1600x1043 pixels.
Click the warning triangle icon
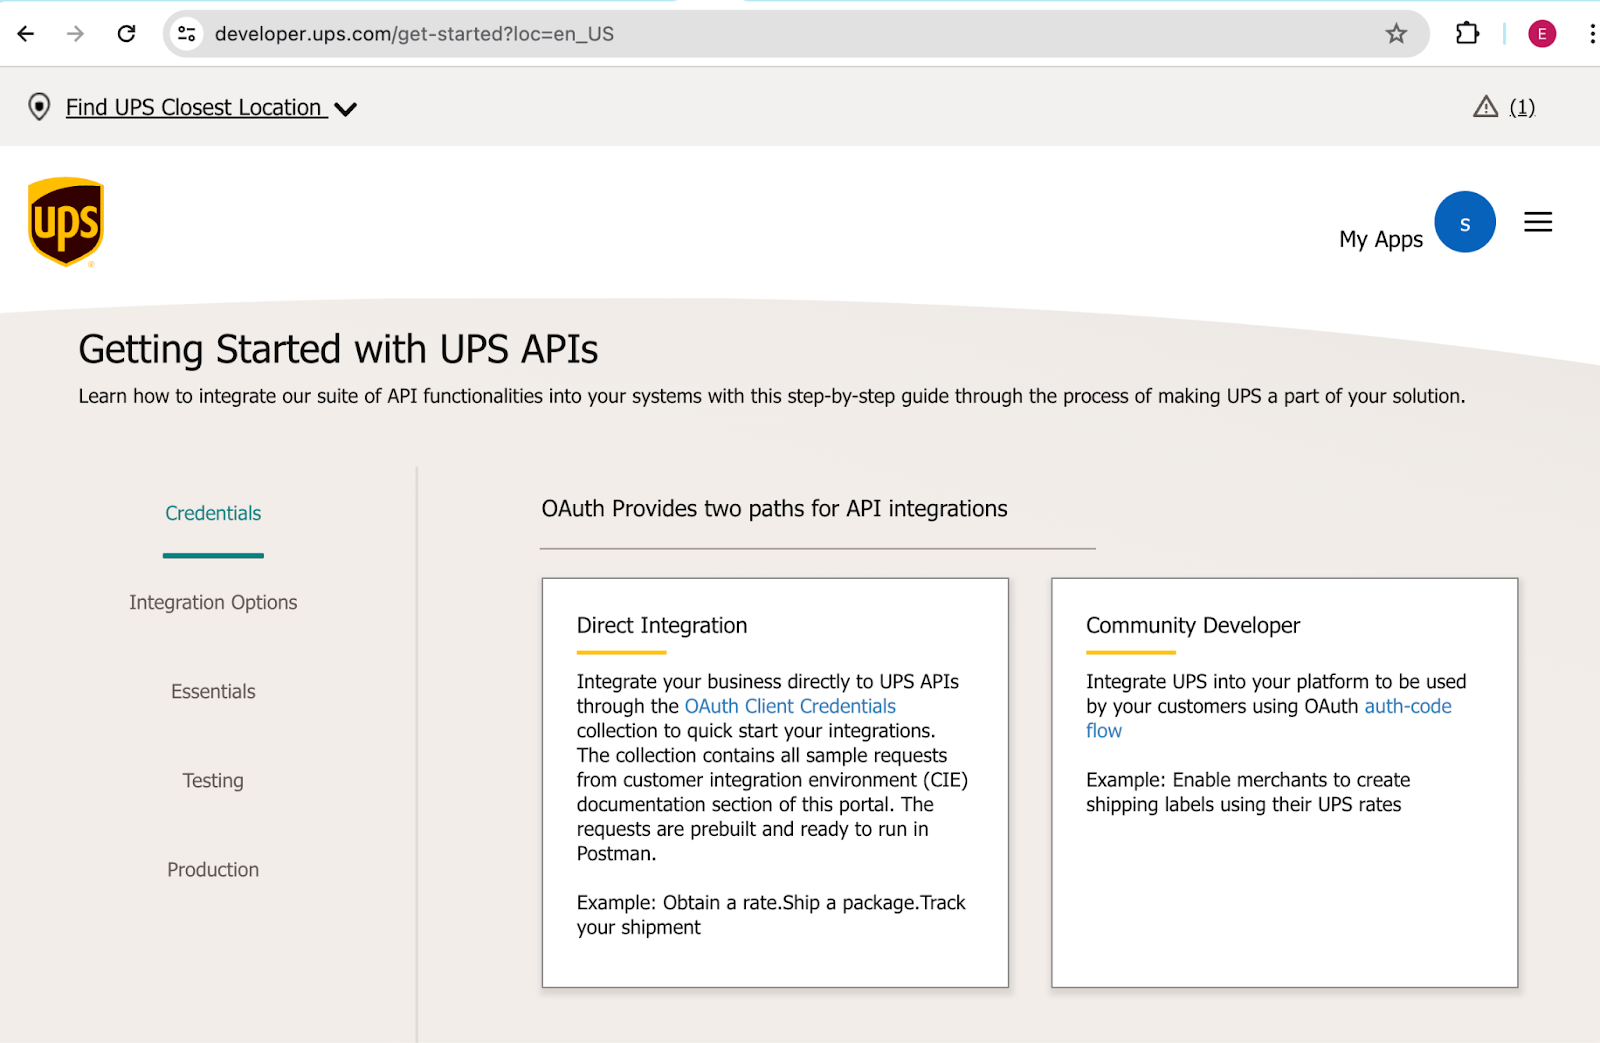(x=1484, y=107)
